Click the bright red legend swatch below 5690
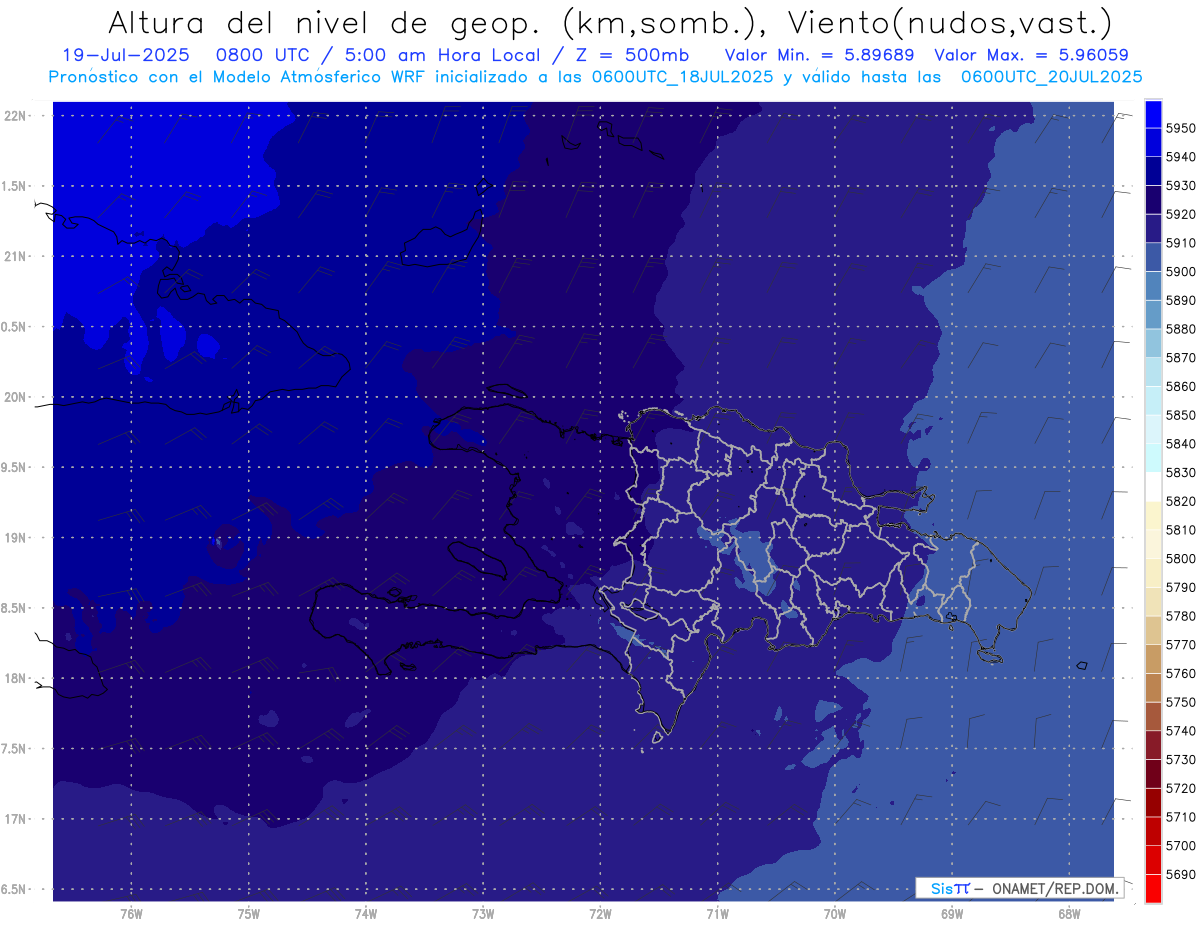Image resolution: width=1200 pixels, height=927 pixels. click(1153, 888)
